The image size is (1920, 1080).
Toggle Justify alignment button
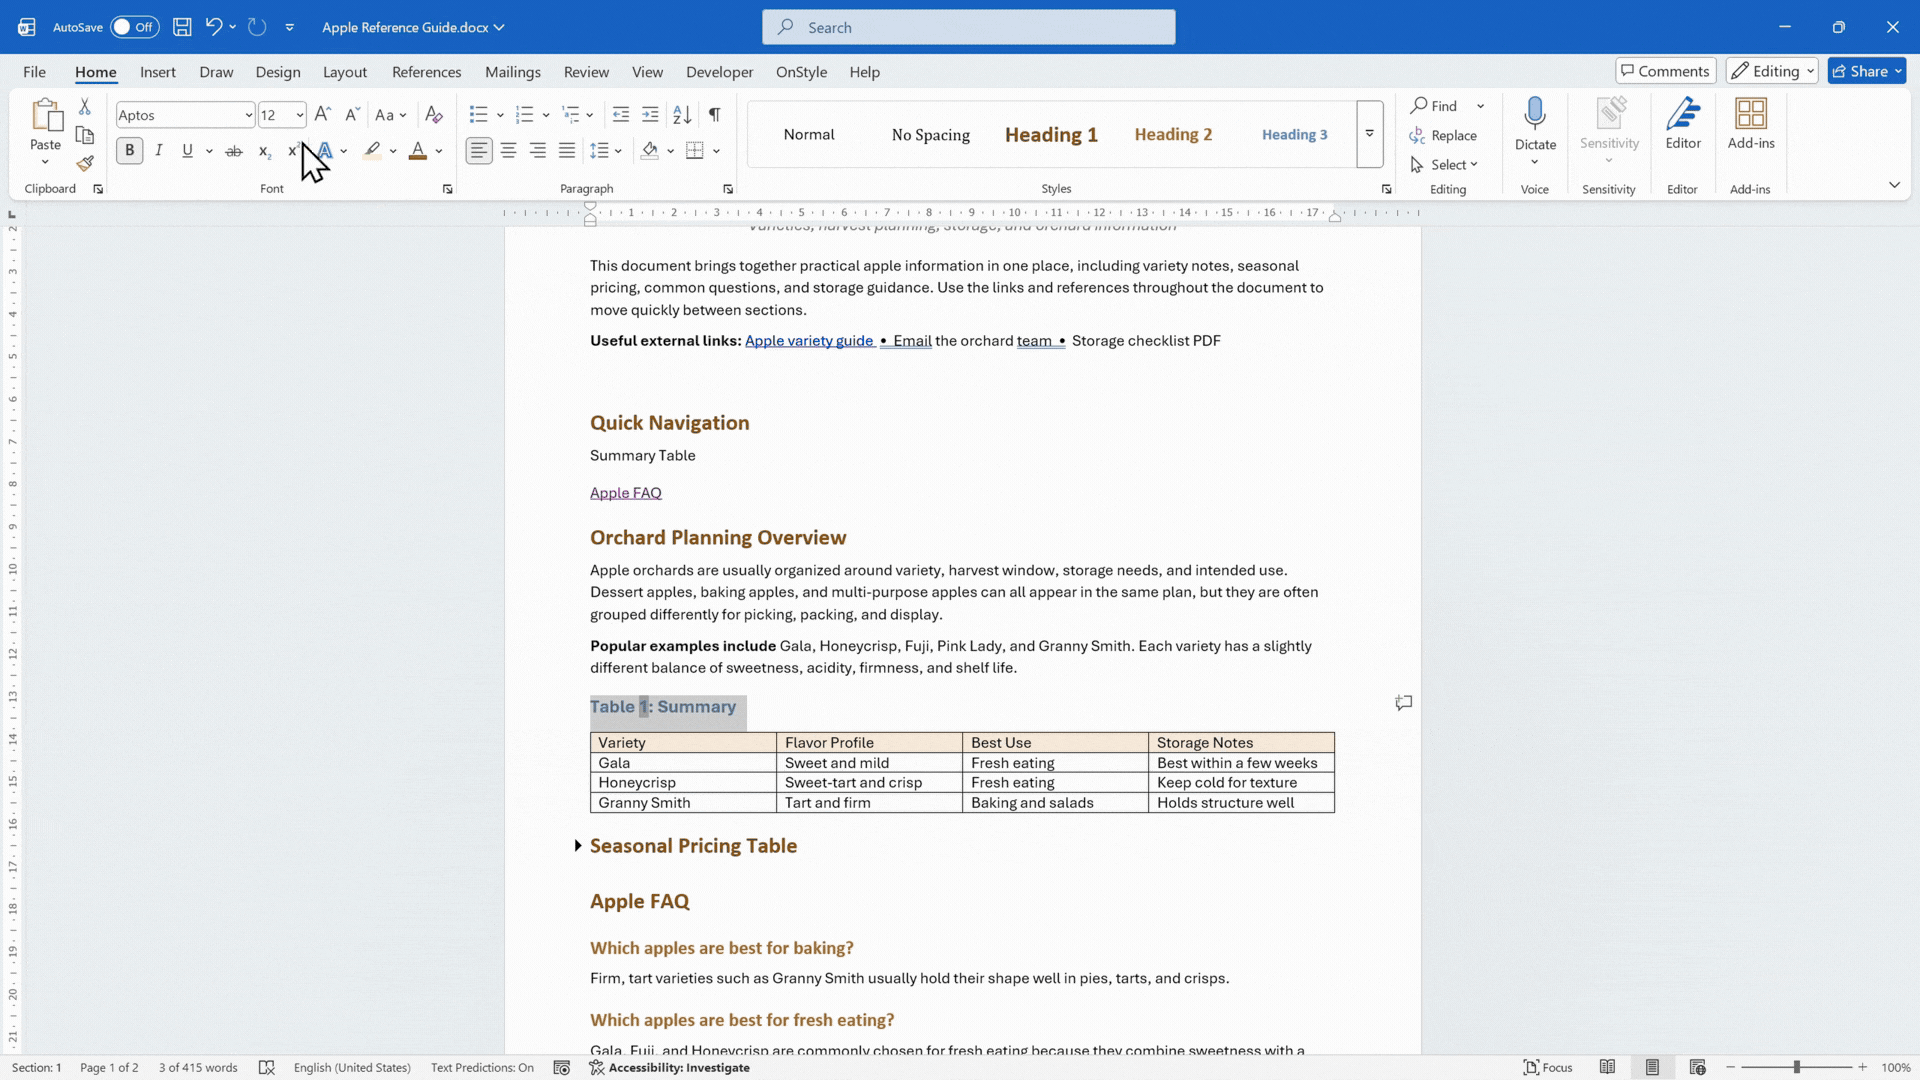click(x=567, y=151)
